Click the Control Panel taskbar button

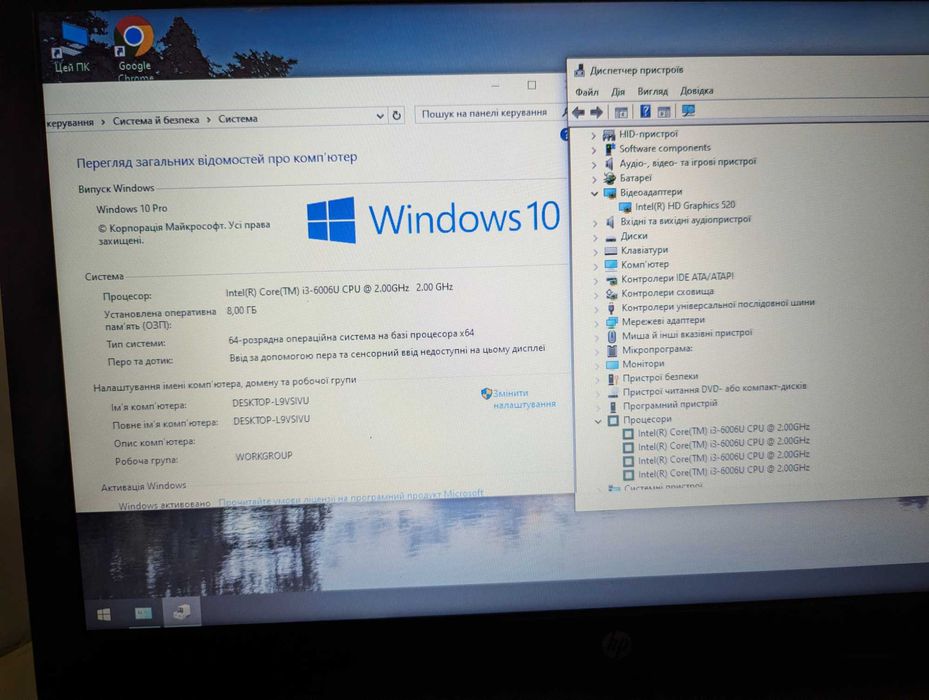pos(143,613)
